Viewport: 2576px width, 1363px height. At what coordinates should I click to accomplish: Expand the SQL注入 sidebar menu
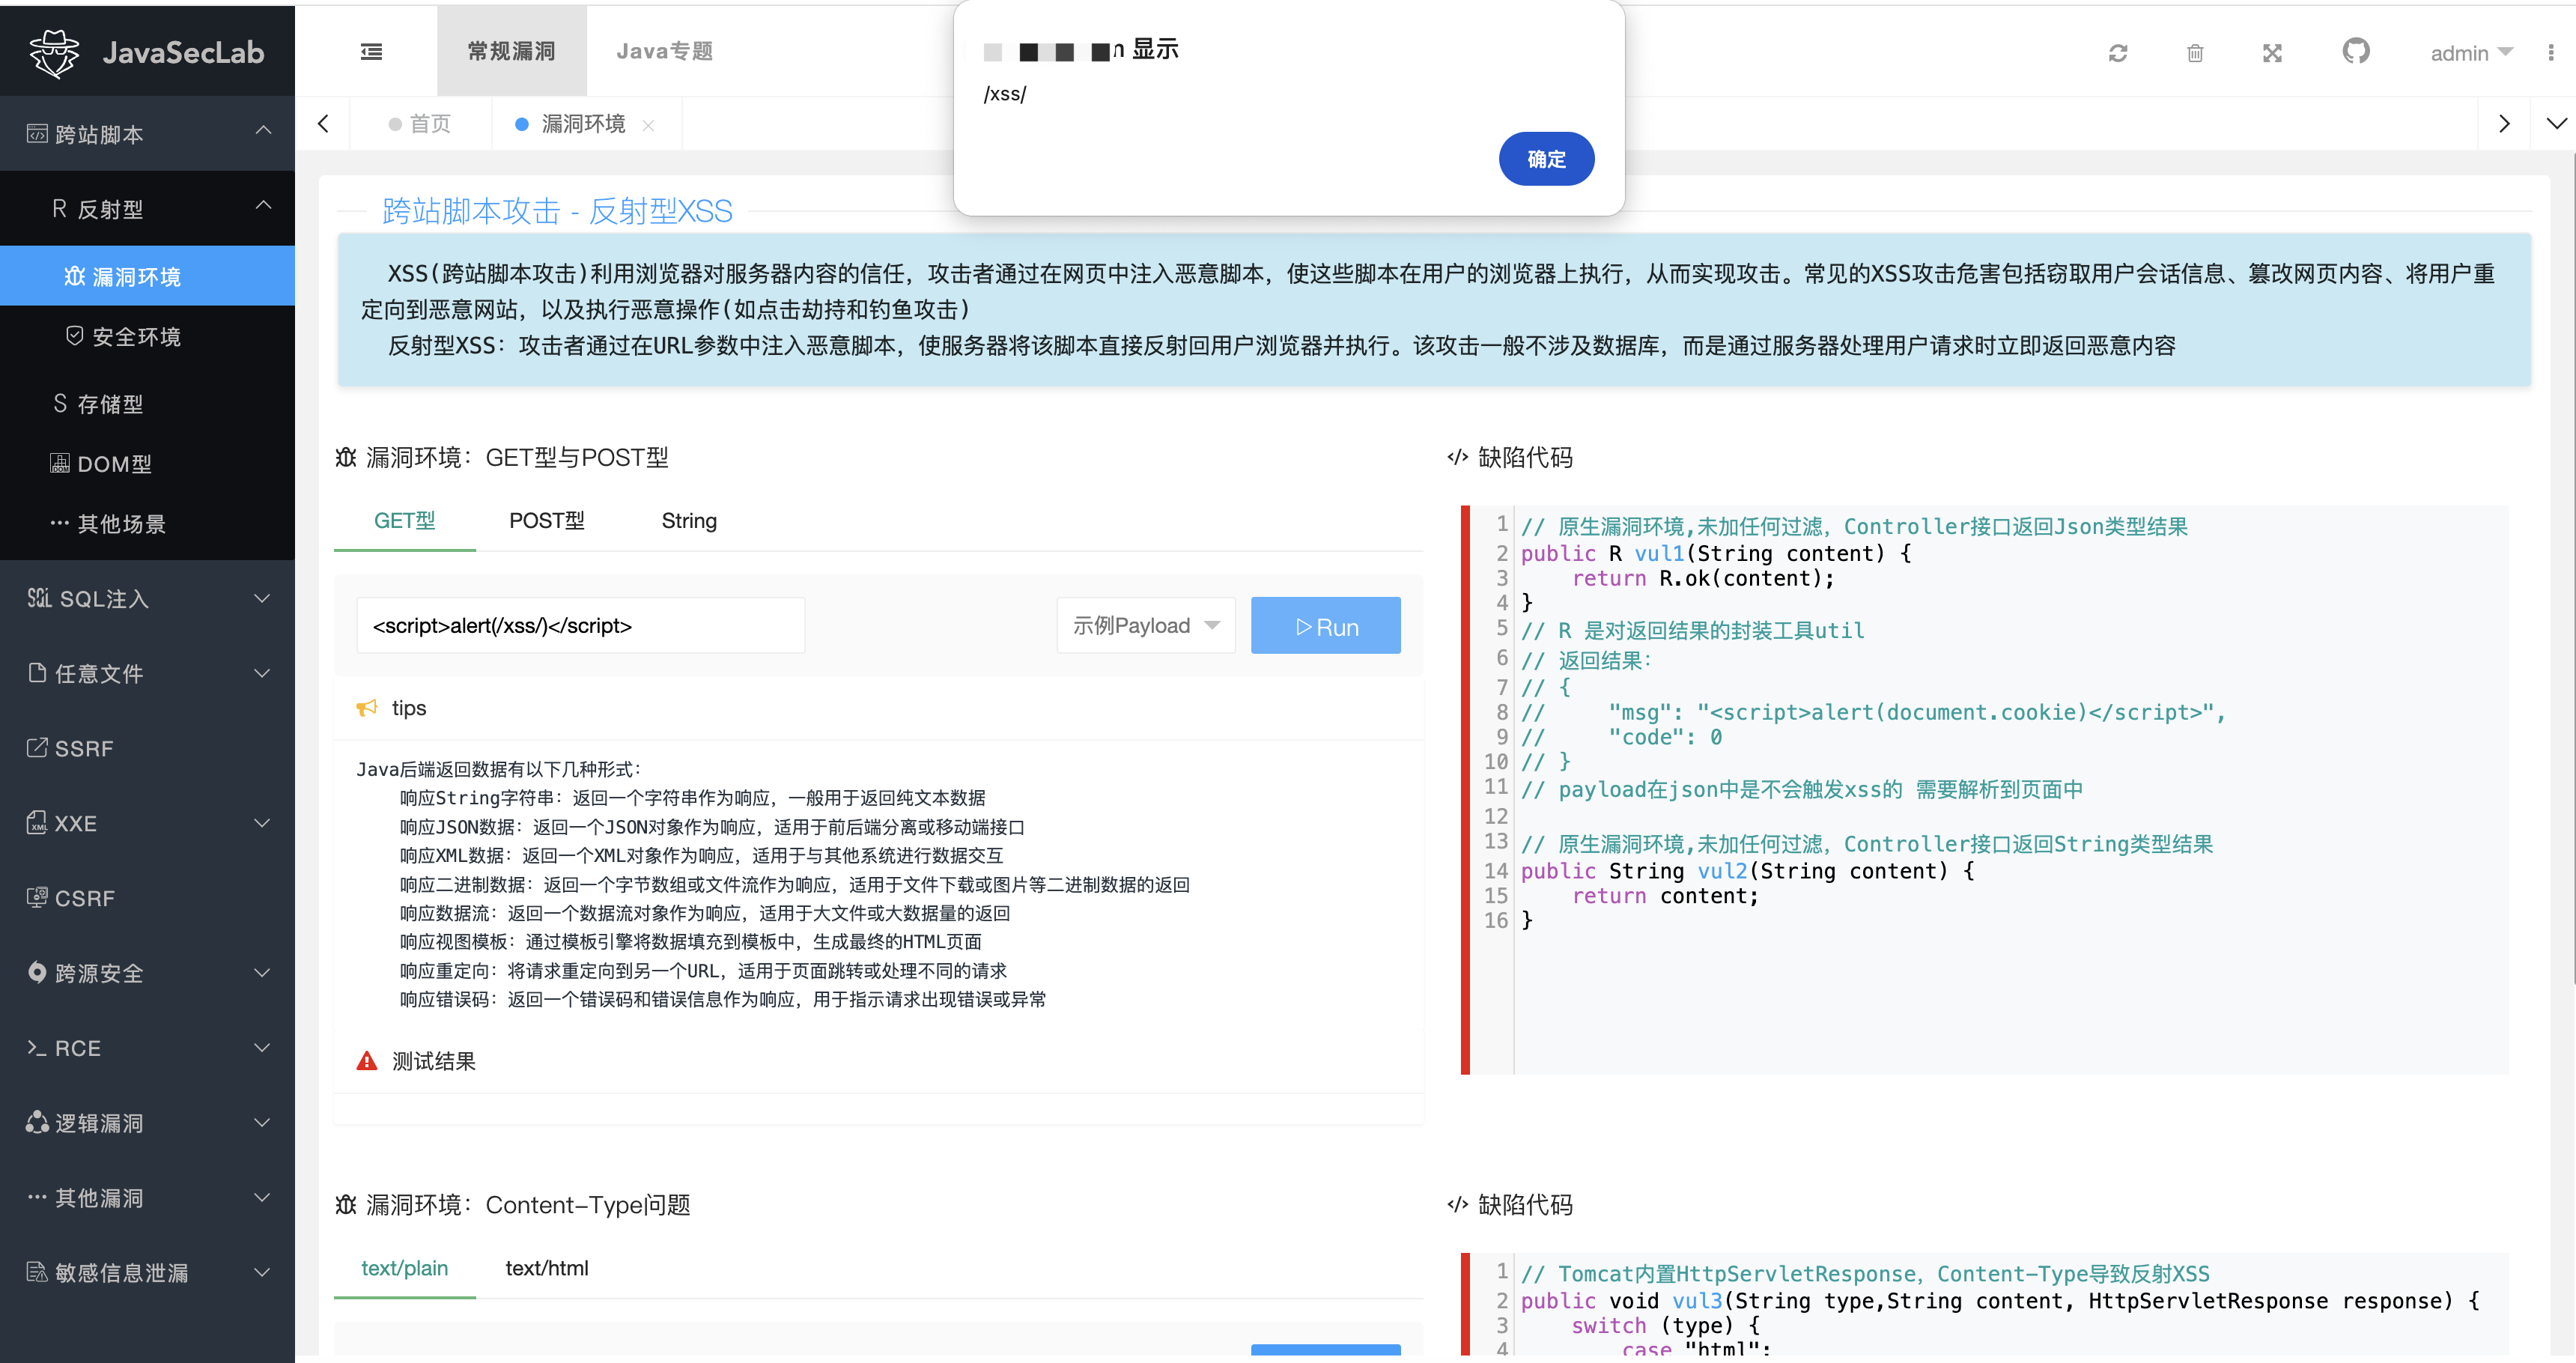pos(147,598)
